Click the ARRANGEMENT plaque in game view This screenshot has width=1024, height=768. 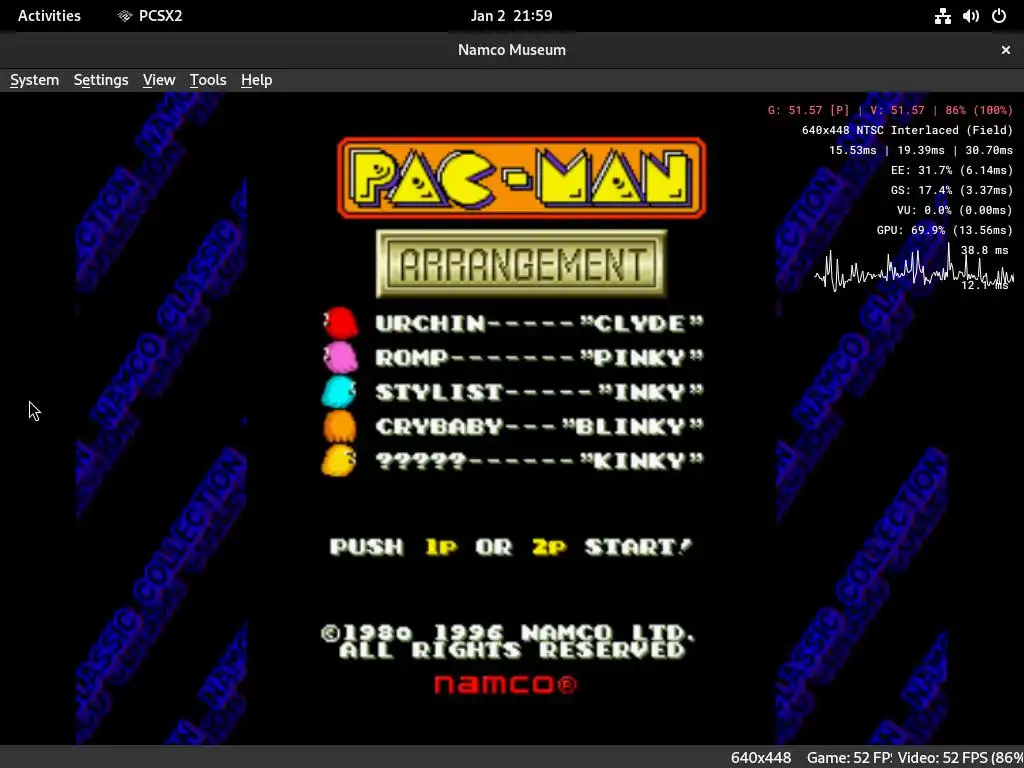521,263
